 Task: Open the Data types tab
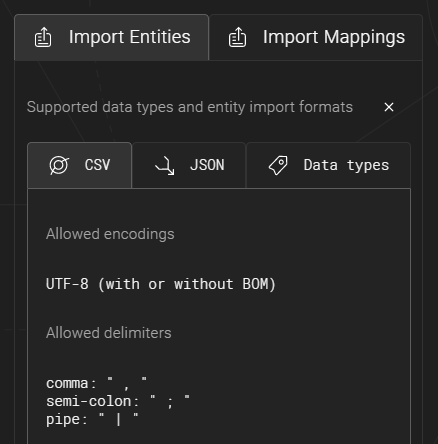(328, 165)
